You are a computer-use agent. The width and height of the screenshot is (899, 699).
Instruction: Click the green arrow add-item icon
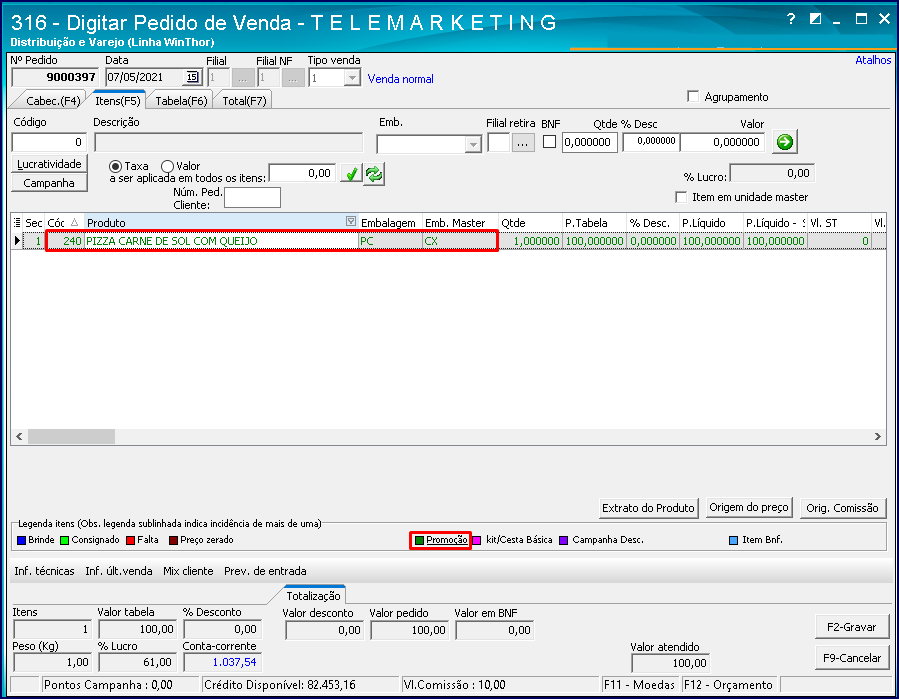point(784,142)
